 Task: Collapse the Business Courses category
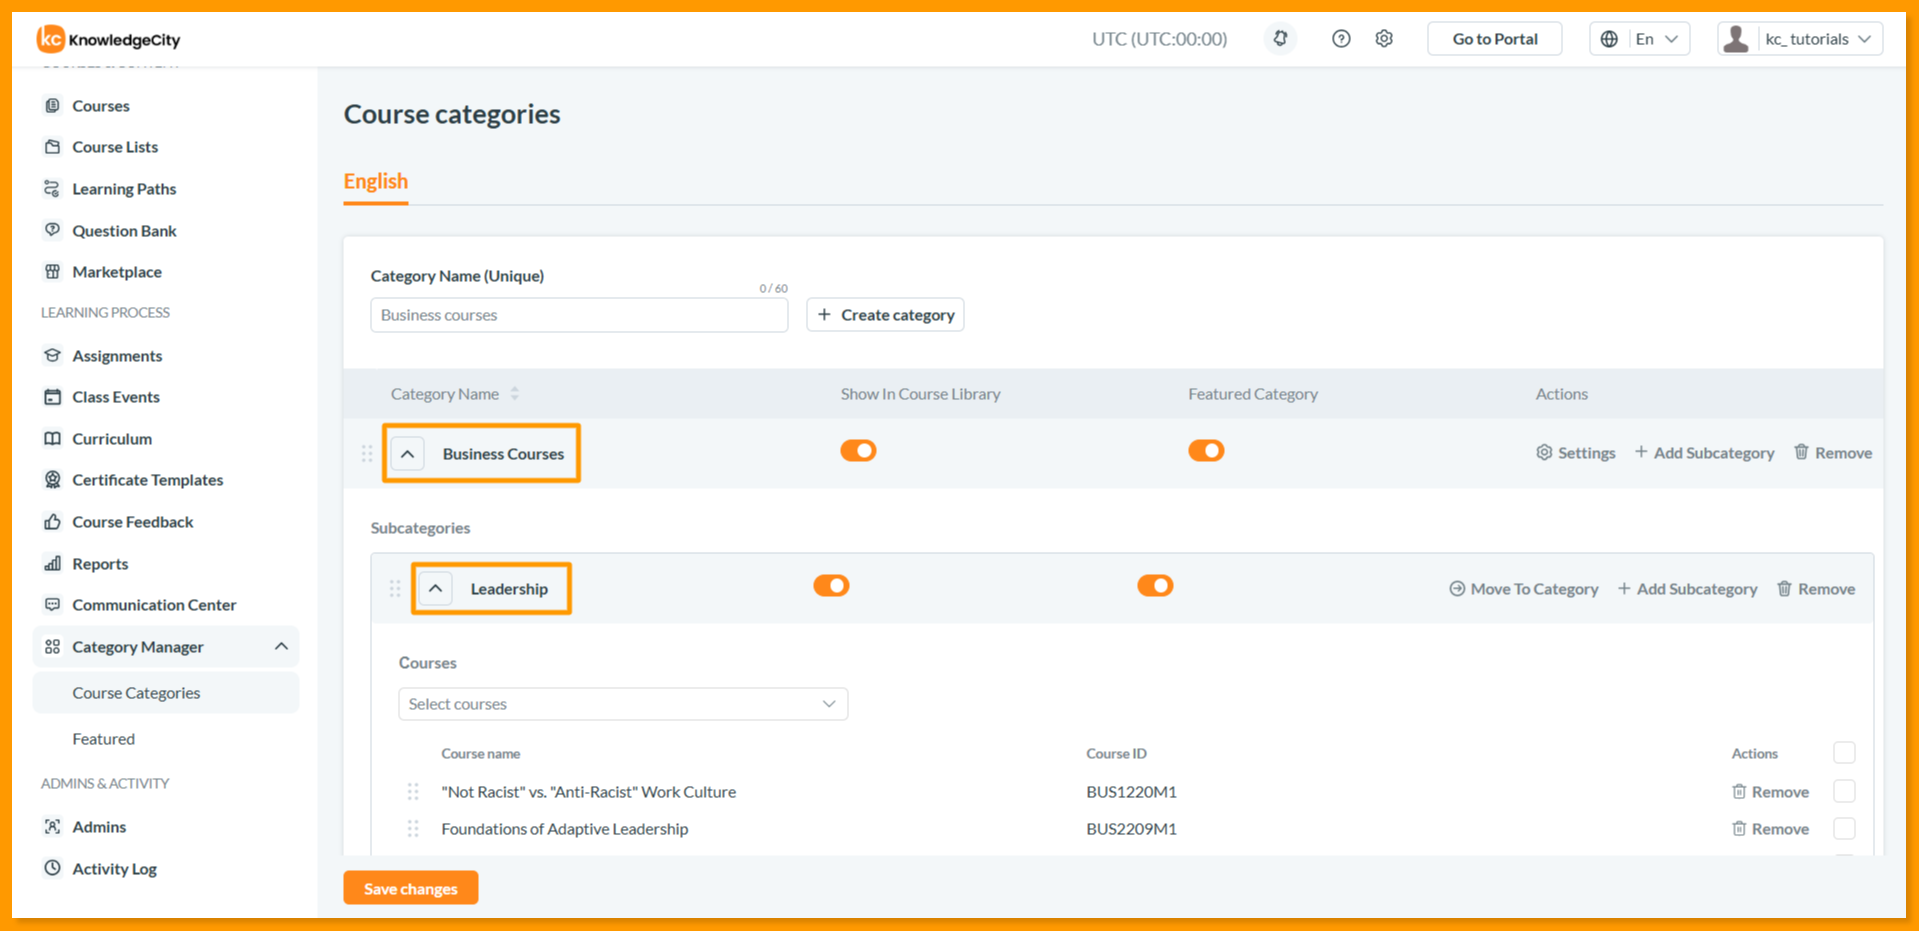[407, 454]
